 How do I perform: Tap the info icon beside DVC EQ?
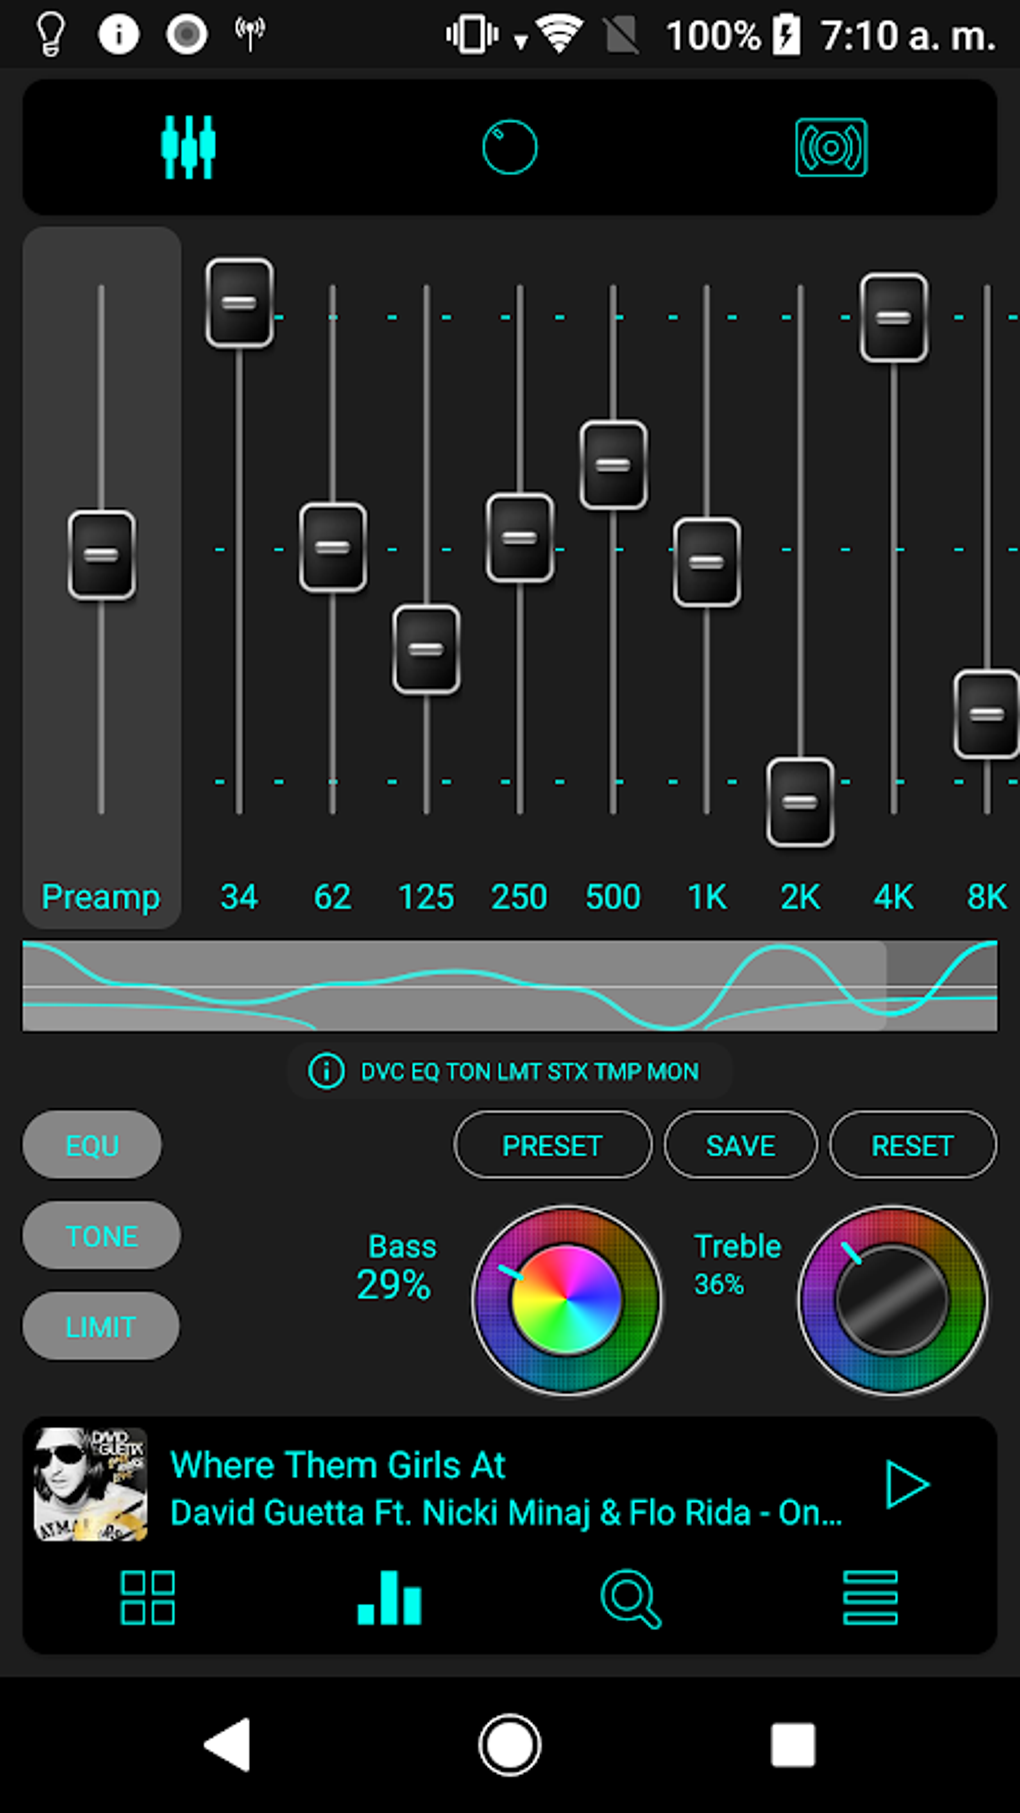tap(326, 1071)
